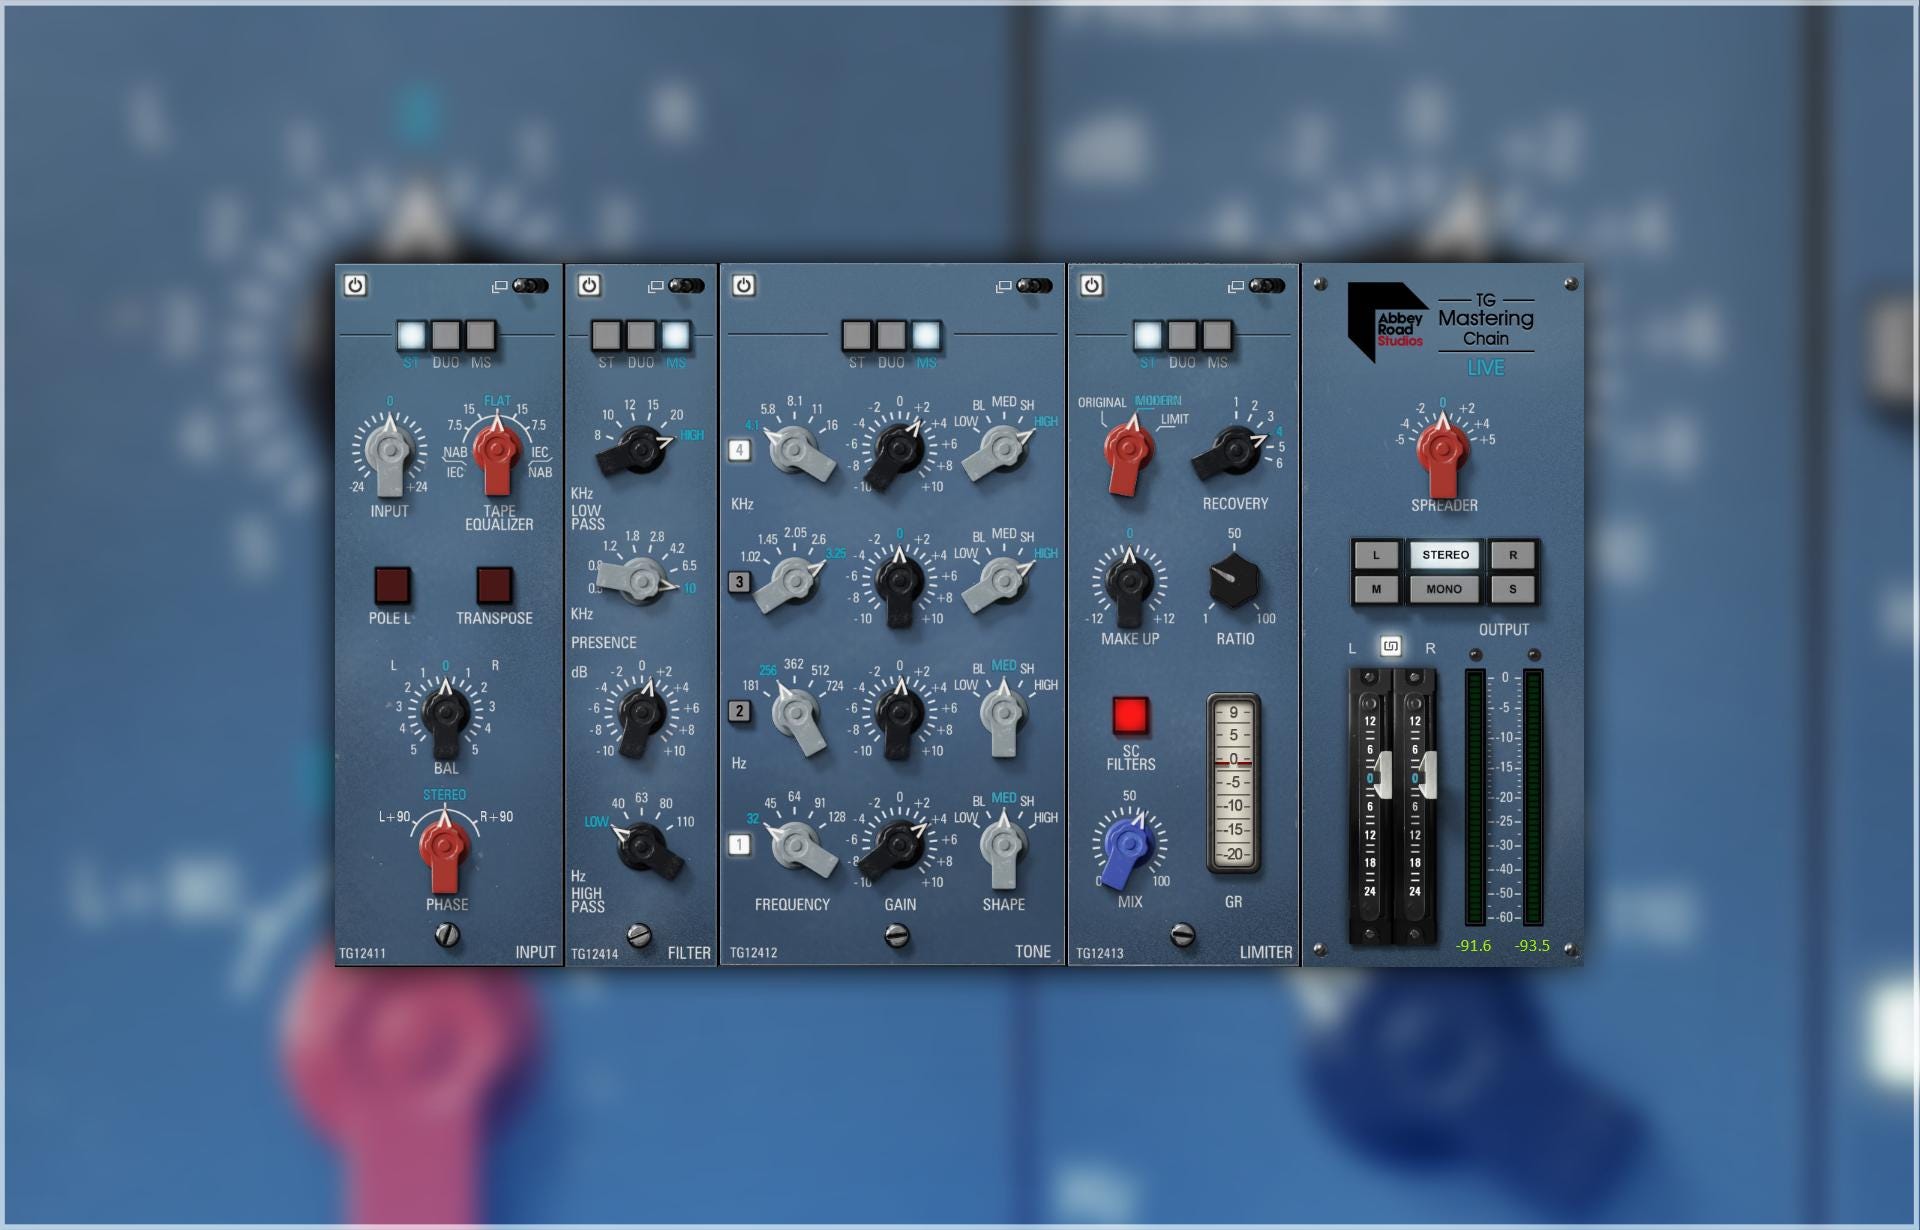1920x1230 pixels.
Task: Select ST mode on the FILTER module
Action: [x=606, y=335]
